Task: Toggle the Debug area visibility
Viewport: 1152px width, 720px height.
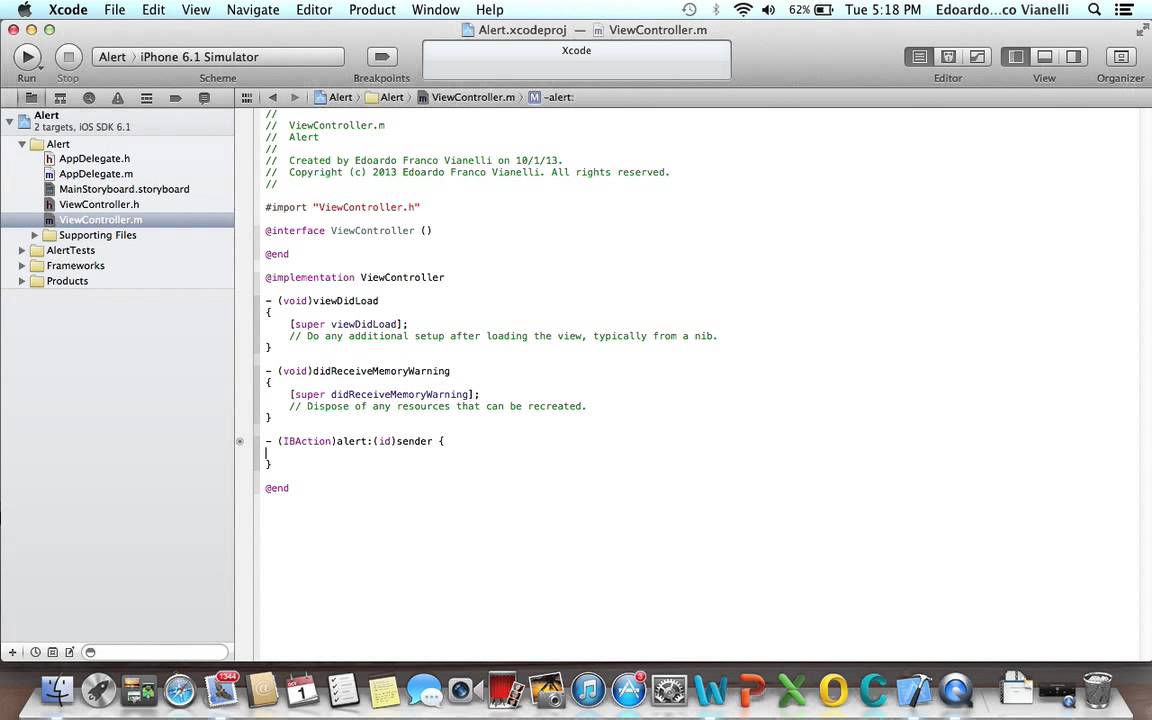Action: pos(1045,57)
